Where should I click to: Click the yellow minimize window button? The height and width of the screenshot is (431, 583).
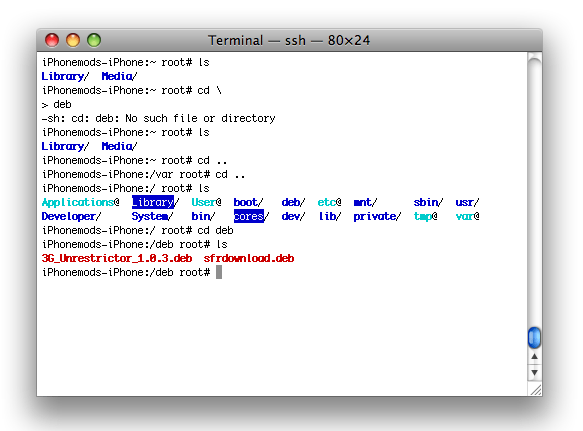(x=73, y=40)
